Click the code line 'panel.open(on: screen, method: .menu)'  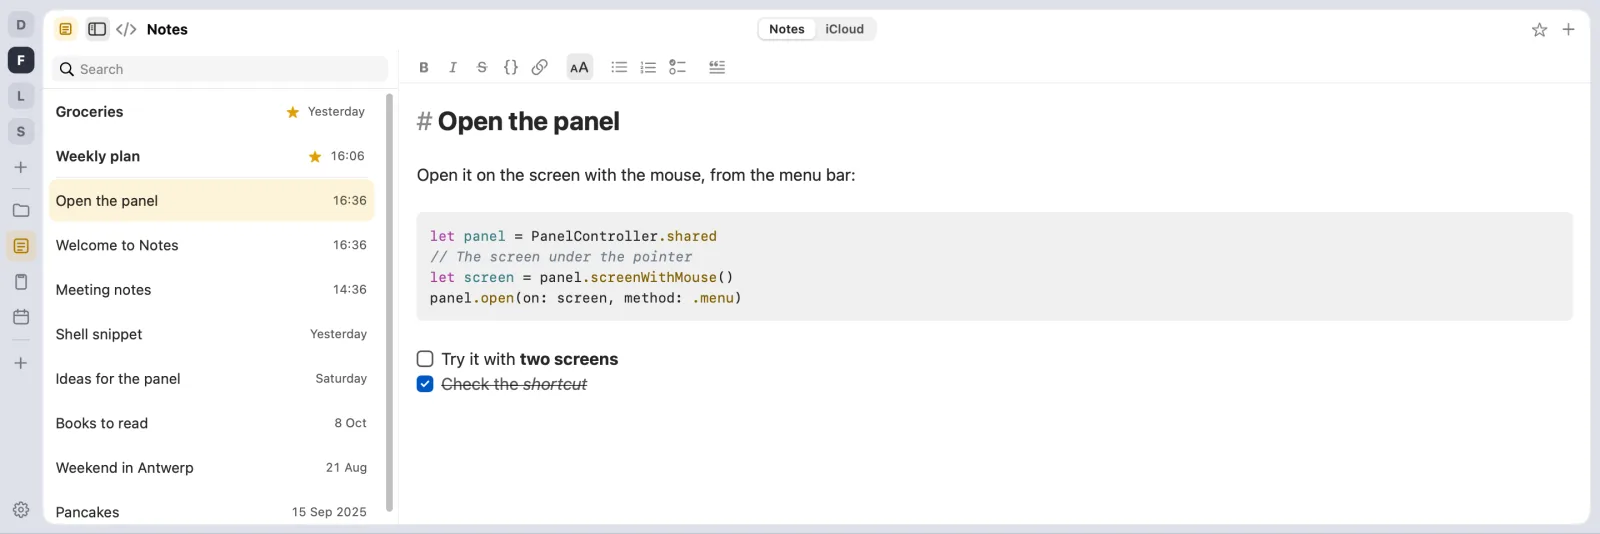586,298
